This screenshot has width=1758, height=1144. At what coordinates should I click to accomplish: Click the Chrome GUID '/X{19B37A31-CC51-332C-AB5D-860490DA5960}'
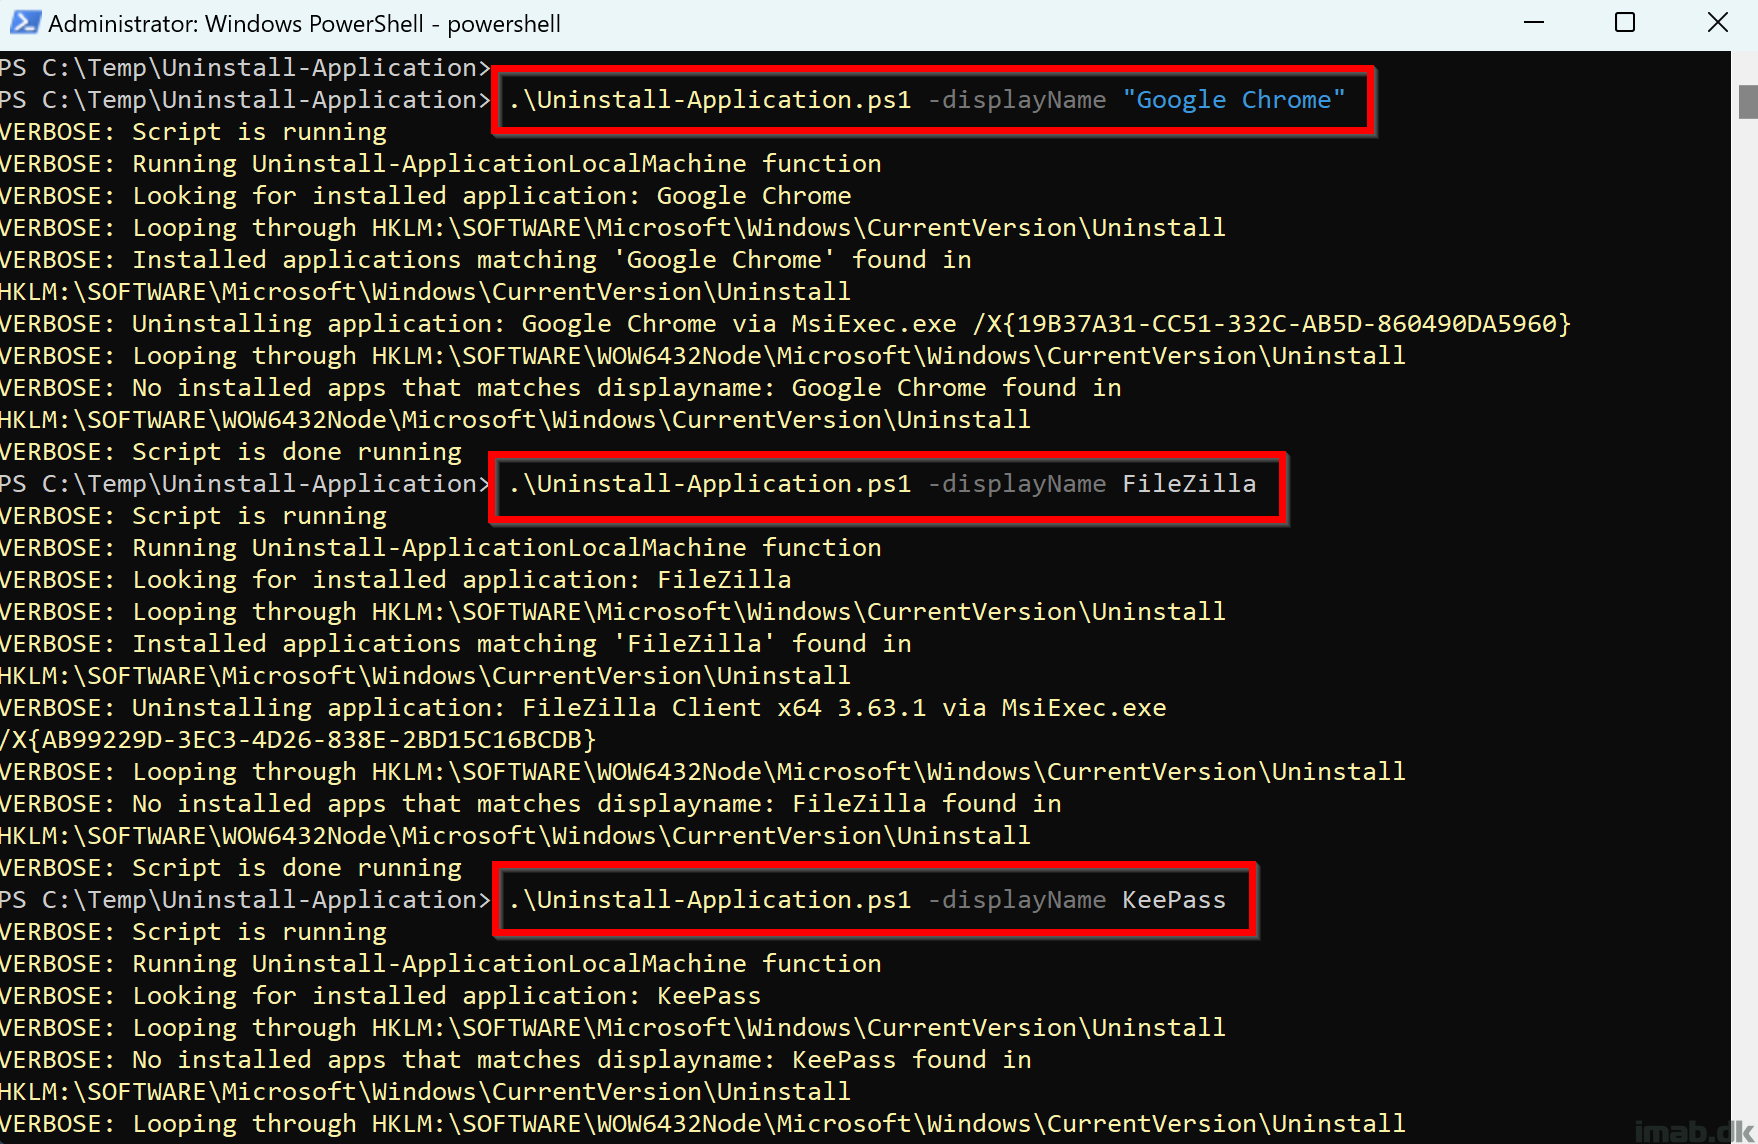point(1272,324)
